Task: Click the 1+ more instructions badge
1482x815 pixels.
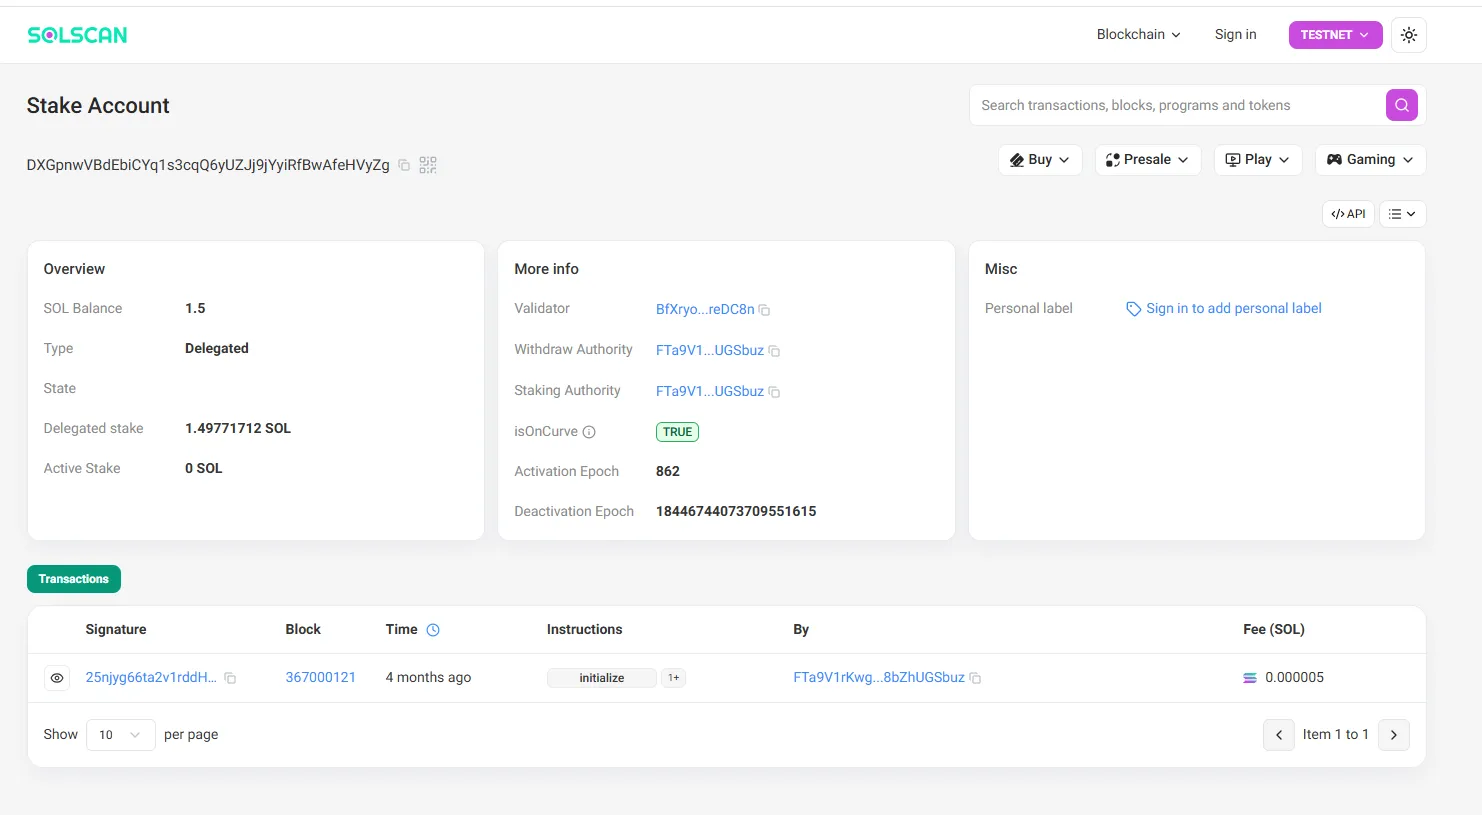Action: click(x=674, y=678)
